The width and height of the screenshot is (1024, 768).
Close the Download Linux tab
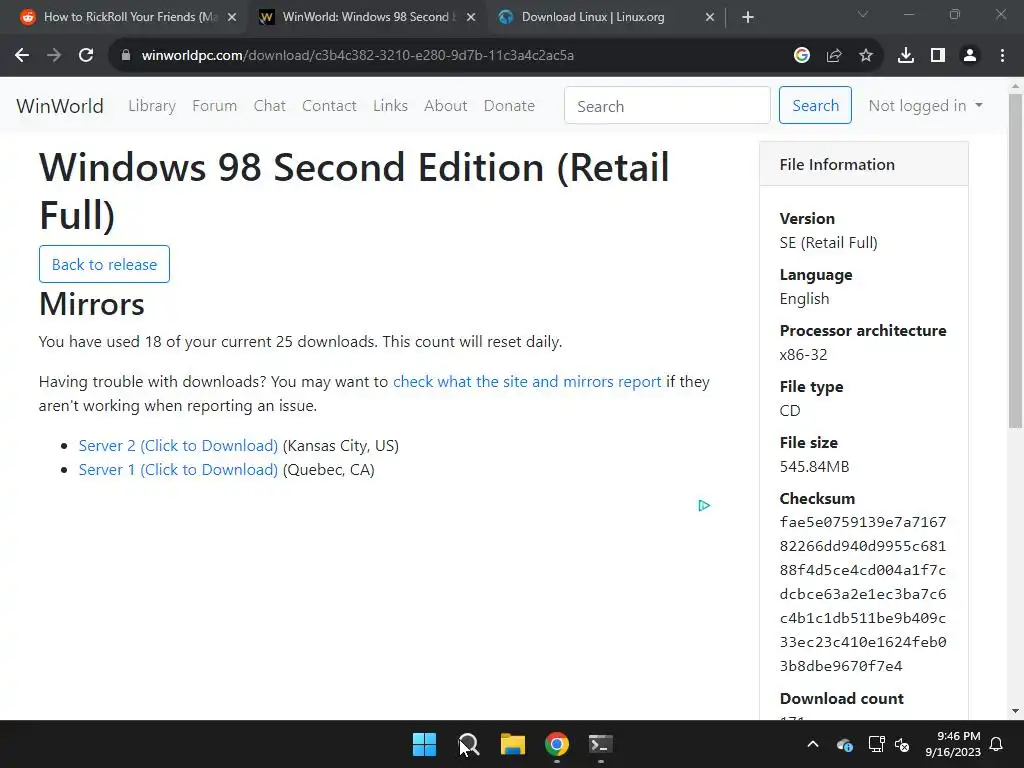point(710,17)
